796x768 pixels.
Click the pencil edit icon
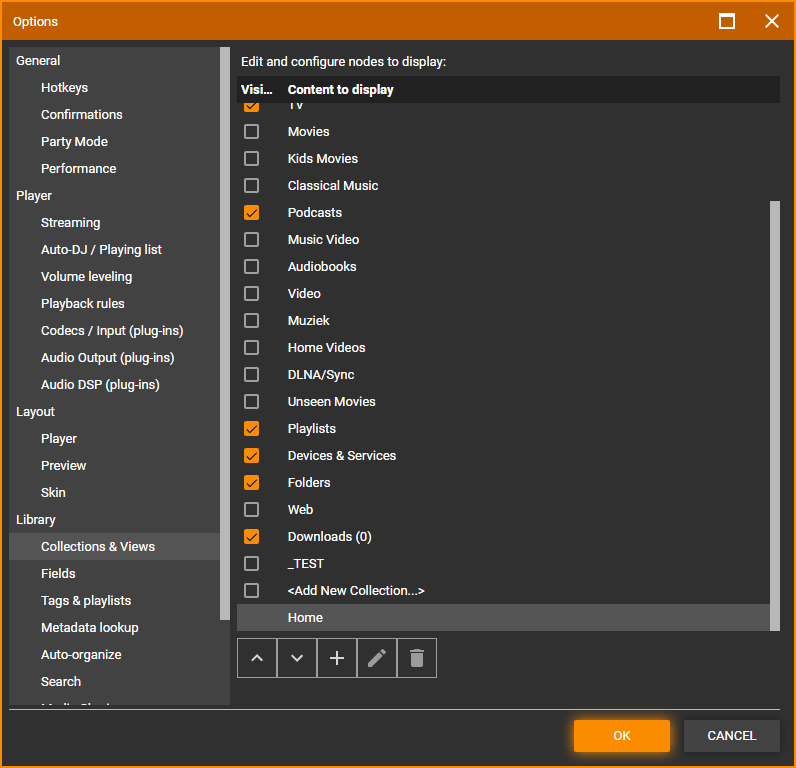tap(377, 658)
